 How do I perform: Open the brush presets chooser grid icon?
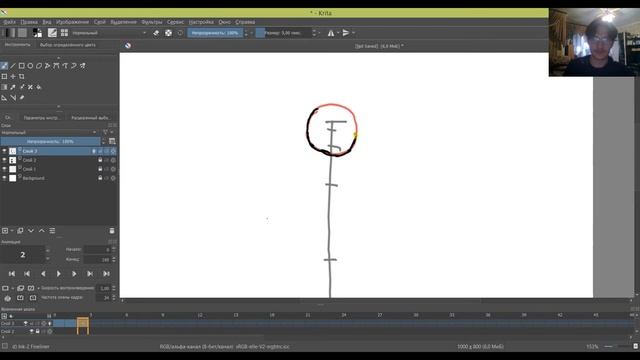(x=64, y=33)
